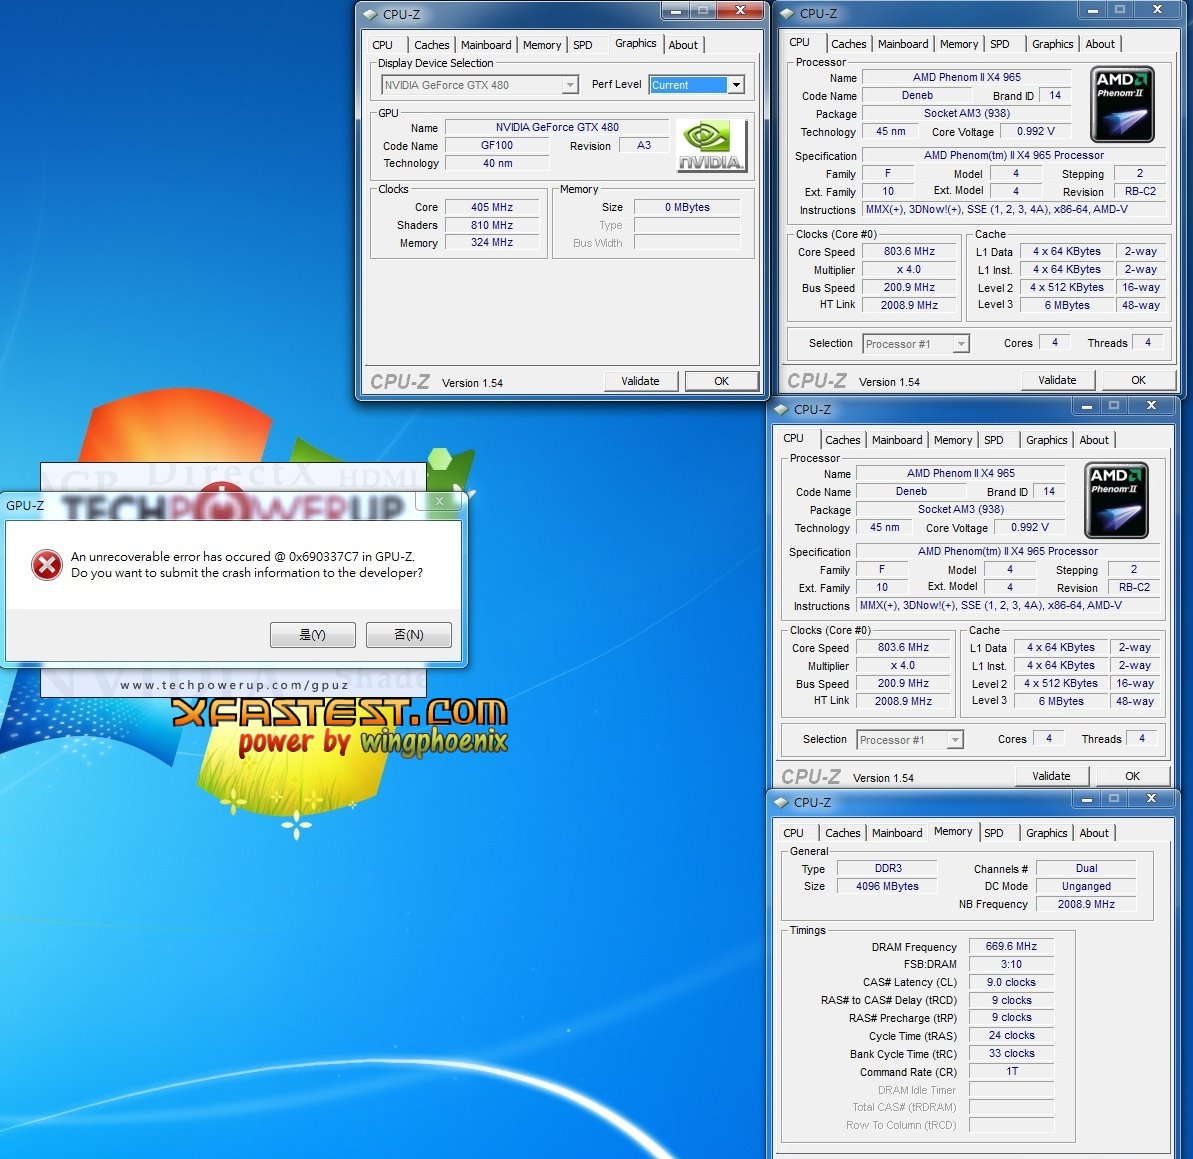Click the red error icon in the GPU-Z dialog

click(x=46, y=565)
